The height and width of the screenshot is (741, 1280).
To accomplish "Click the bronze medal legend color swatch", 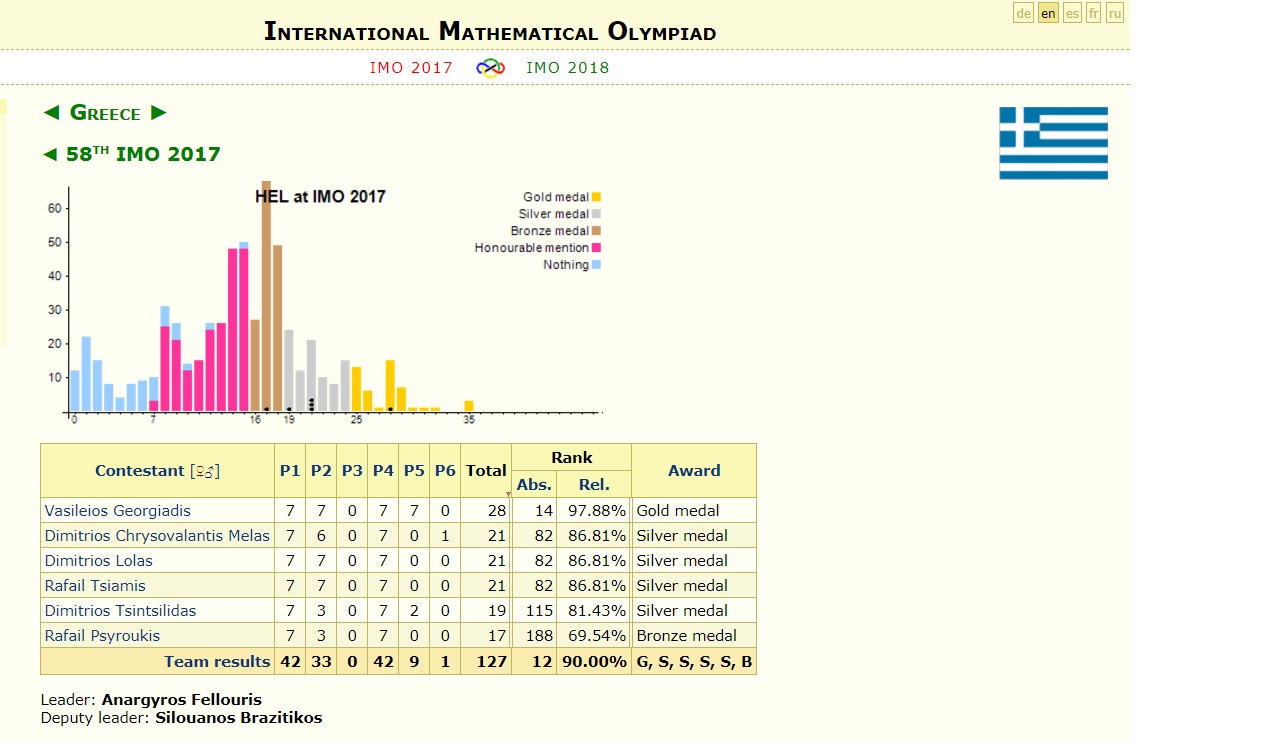I will 596,231.
